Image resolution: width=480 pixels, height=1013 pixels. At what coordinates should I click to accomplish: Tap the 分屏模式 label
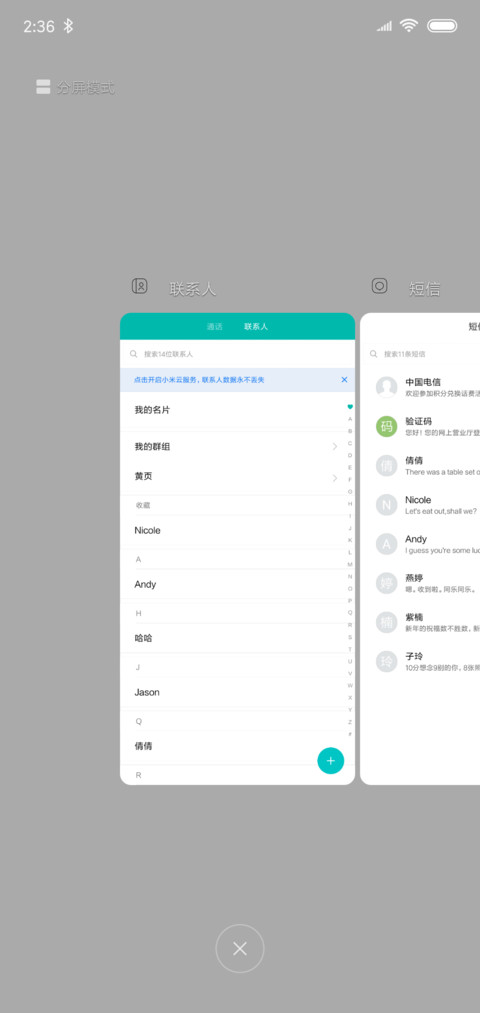pos(85,88)
